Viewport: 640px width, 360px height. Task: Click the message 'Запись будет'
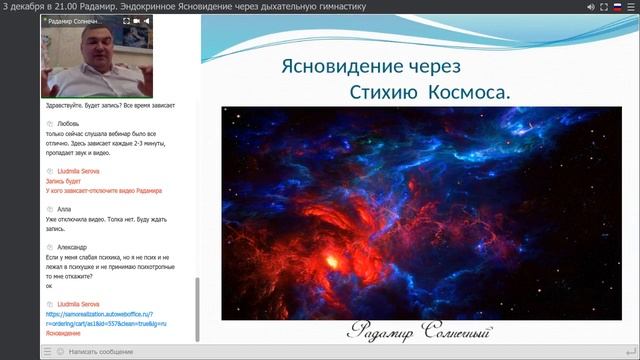pos(63,181)
